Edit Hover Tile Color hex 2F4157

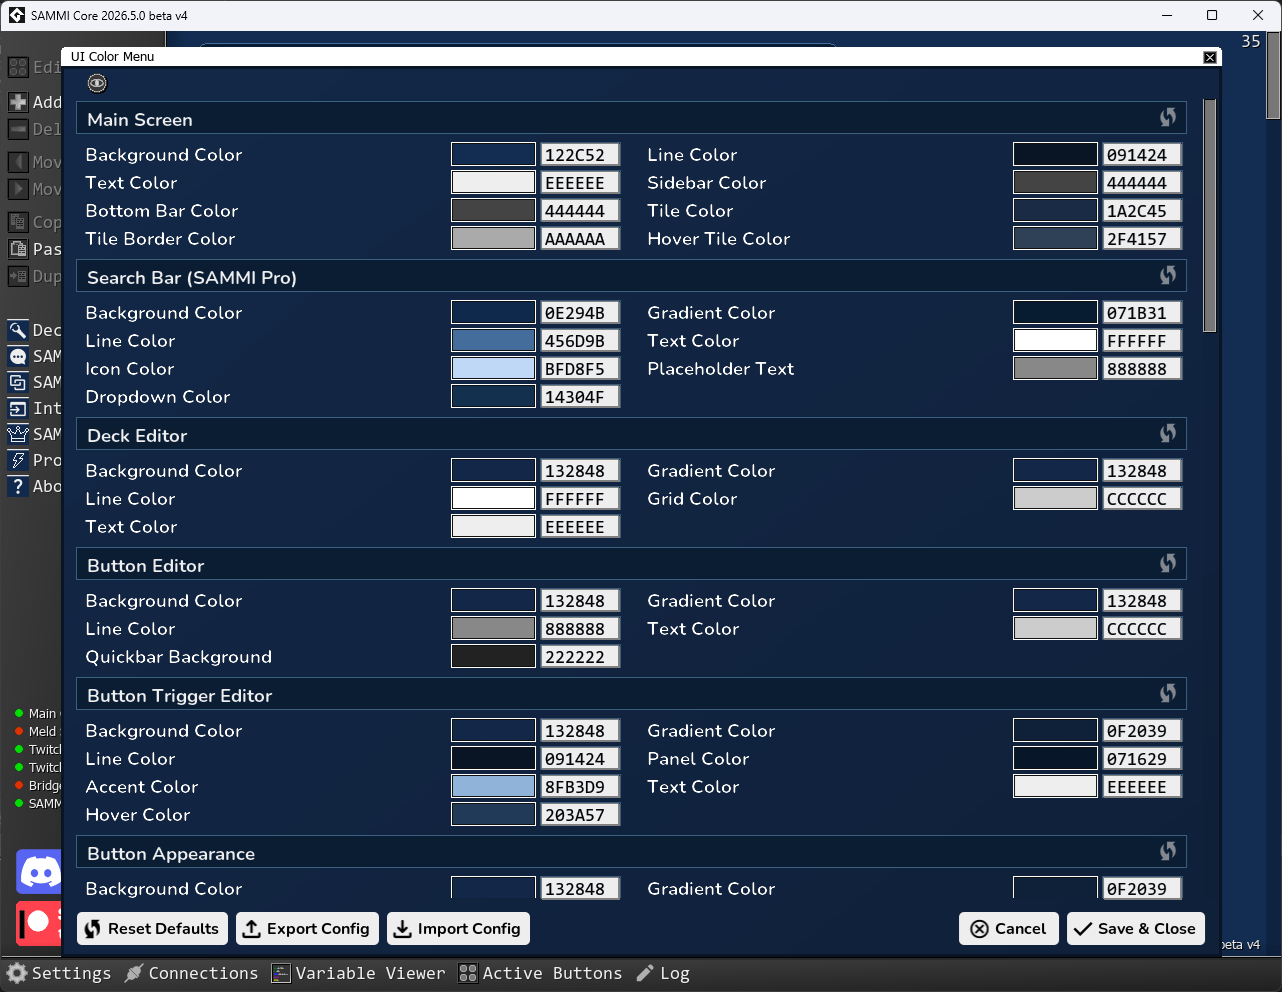1142,239
